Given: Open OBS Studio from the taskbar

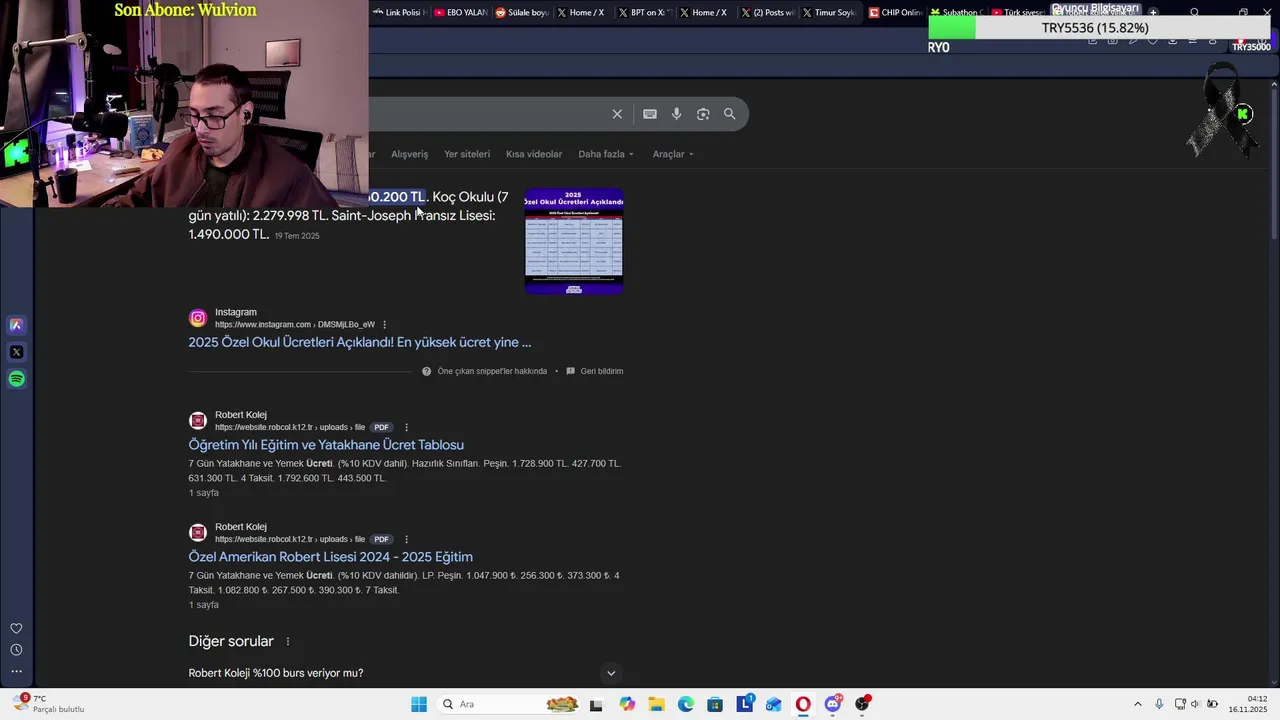Looking at the screenshot, I should [x=862, y=704].
